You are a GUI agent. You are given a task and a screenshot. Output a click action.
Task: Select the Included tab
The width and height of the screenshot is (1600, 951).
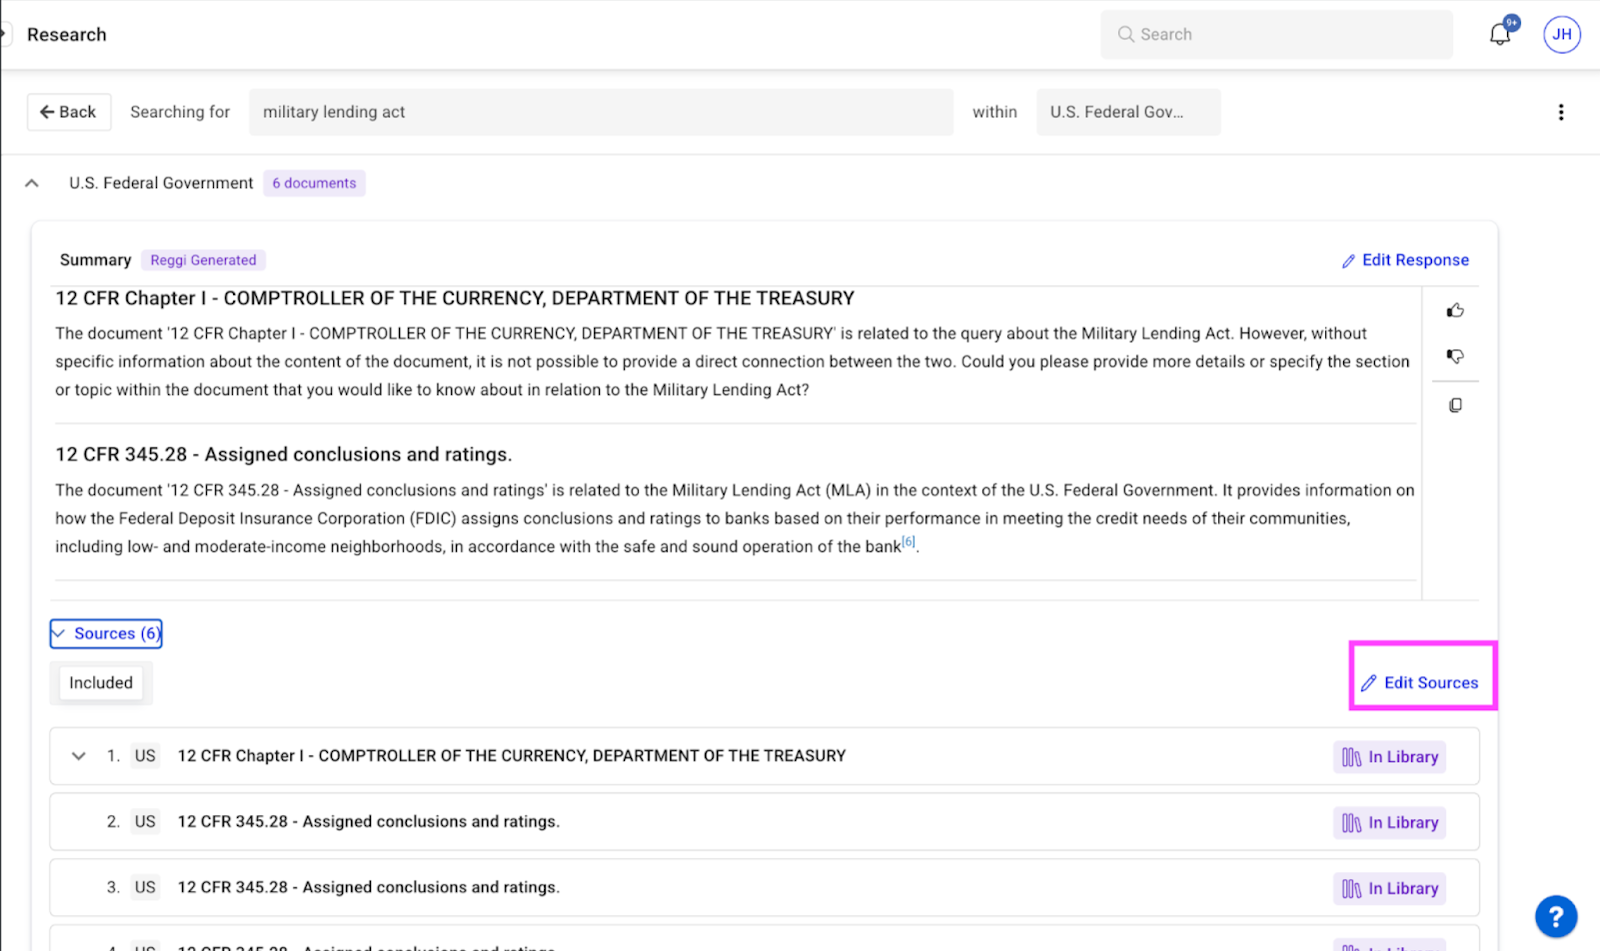click(x=101, y=683)
